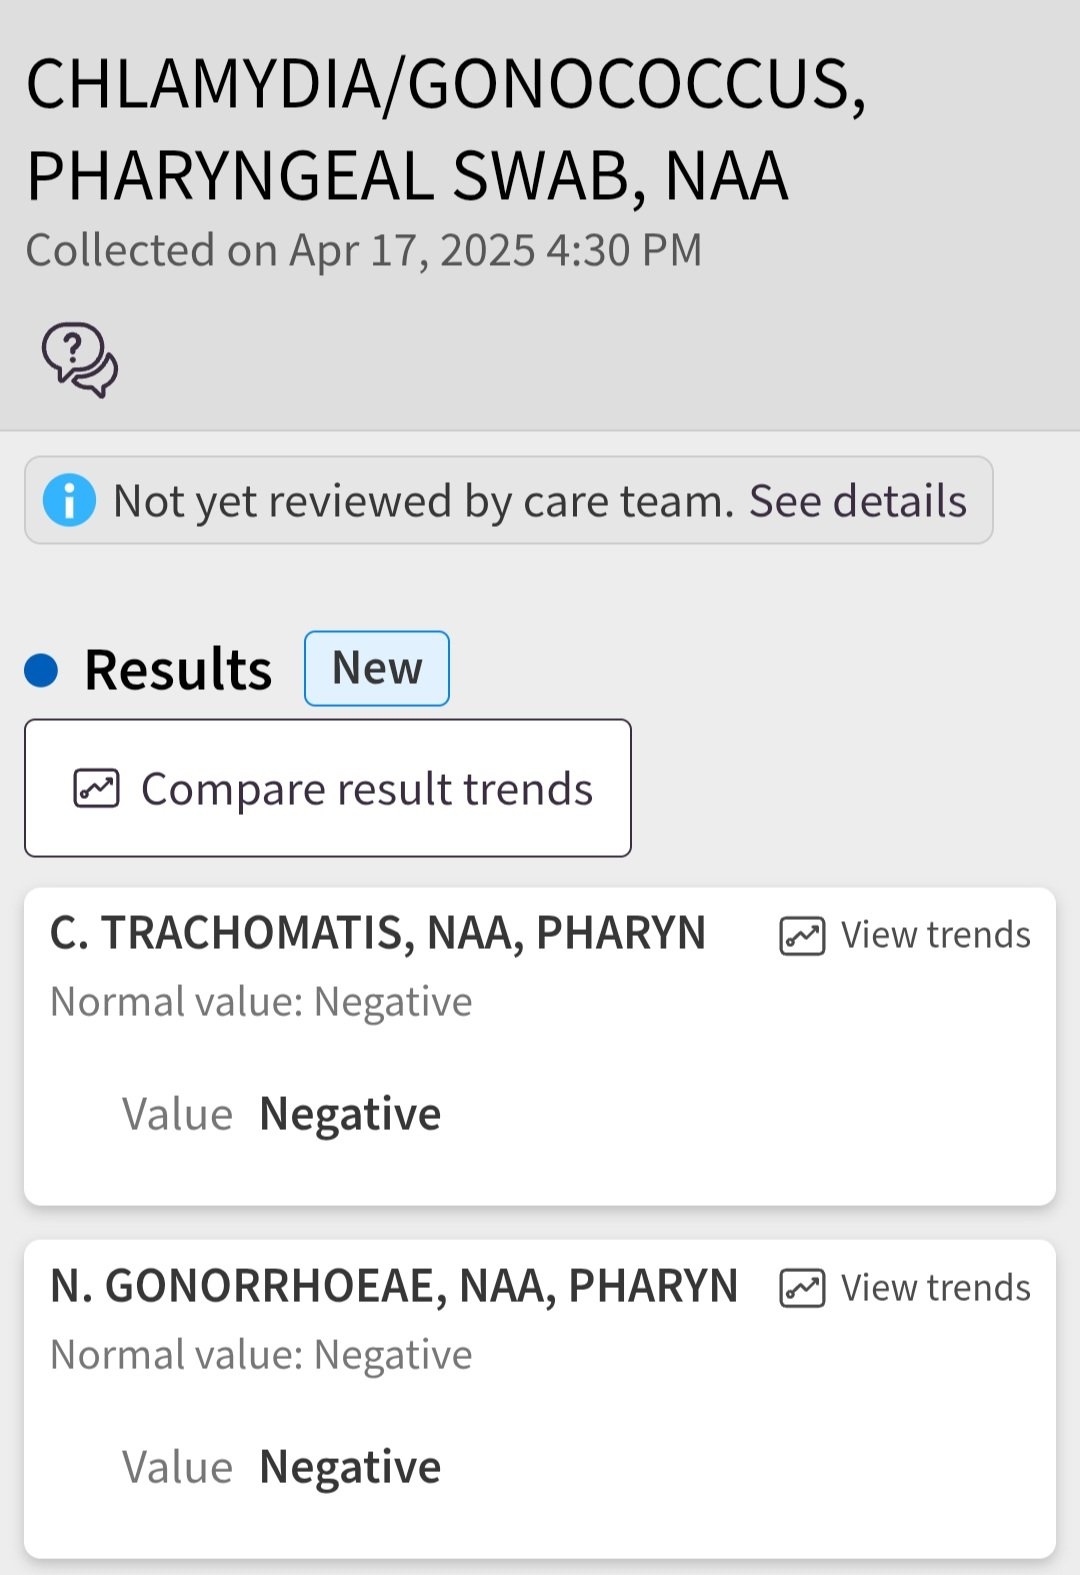
Task: Tap Normal value: Negative under N. Gonorrhoeae
Action: point(261,1355)
